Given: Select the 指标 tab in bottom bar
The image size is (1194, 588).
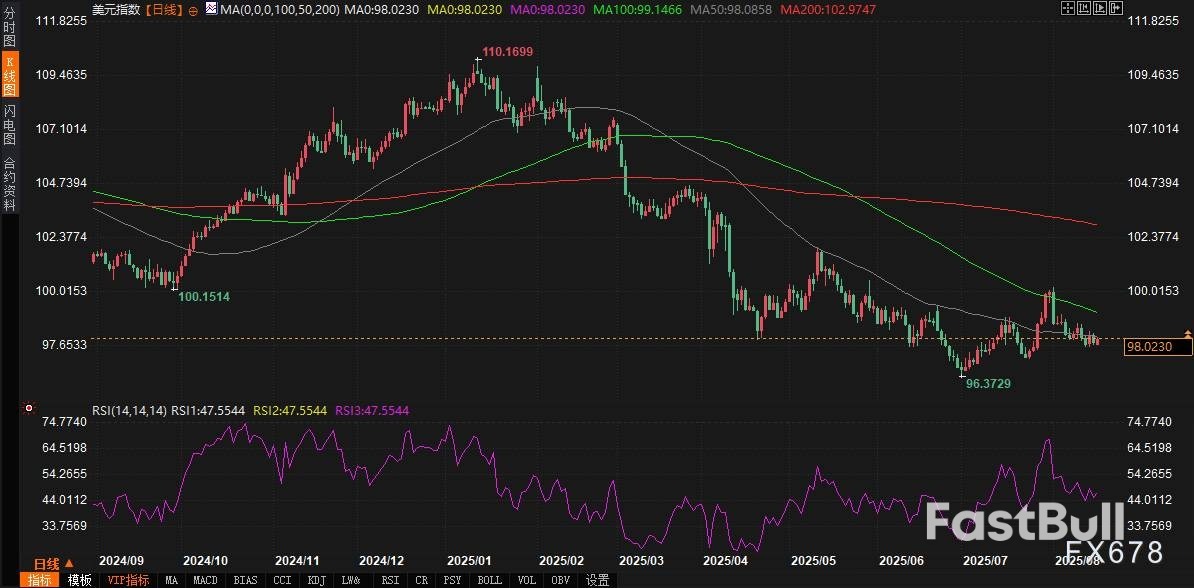Looking at the screenshot, I should [40, 580].
